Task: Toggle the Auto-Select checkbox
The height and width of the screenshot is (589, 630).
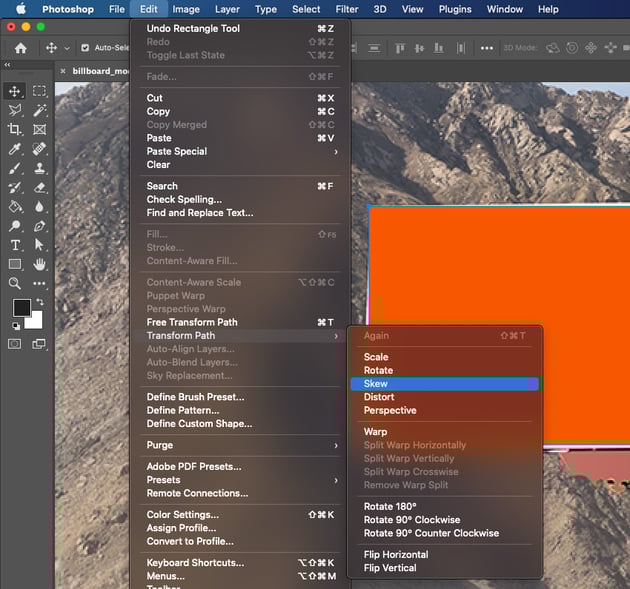Action: tap(85, 48)
